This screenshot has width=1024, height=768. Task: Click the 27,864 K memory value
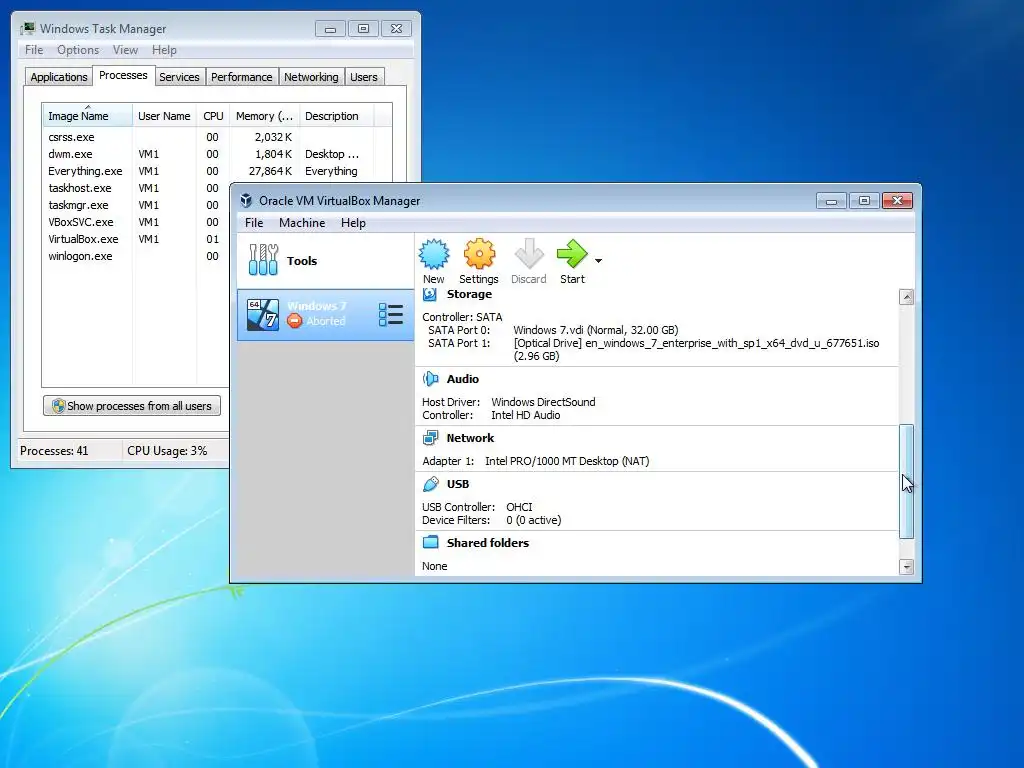[x=270, y=171]
